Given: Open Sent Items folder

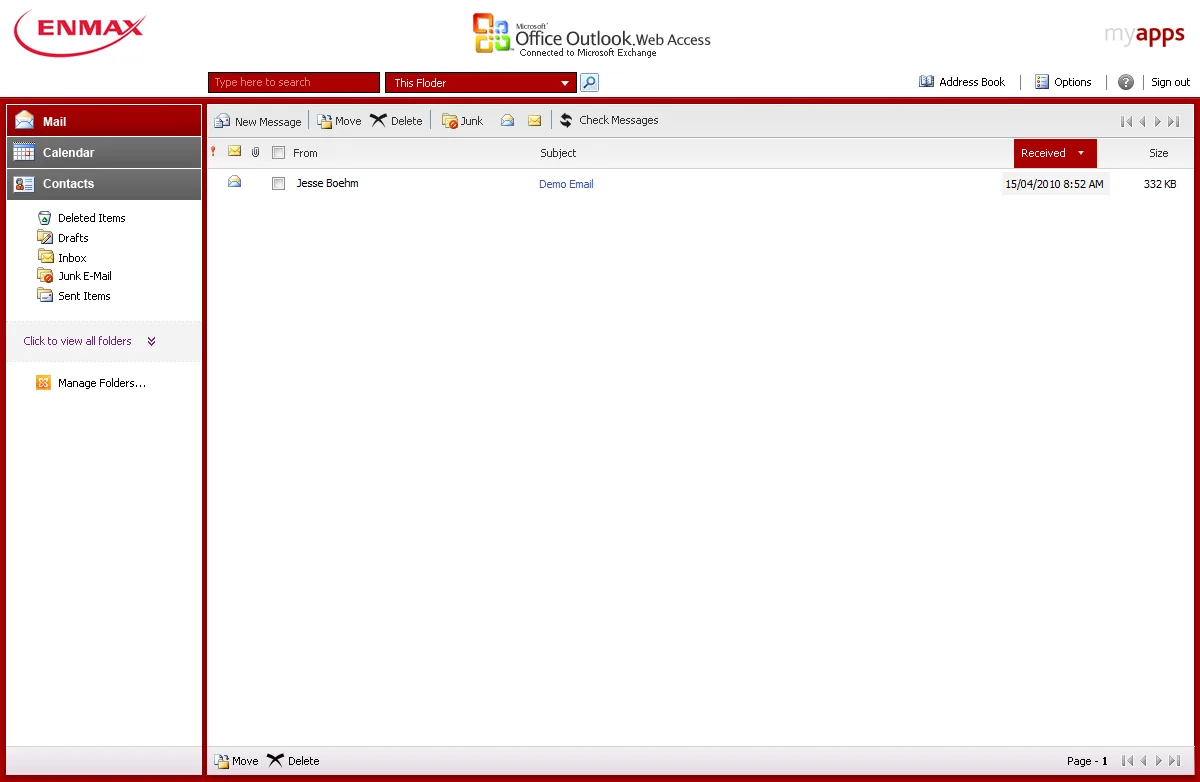Looking at the screenshot, I should click(x=74, y=296).
